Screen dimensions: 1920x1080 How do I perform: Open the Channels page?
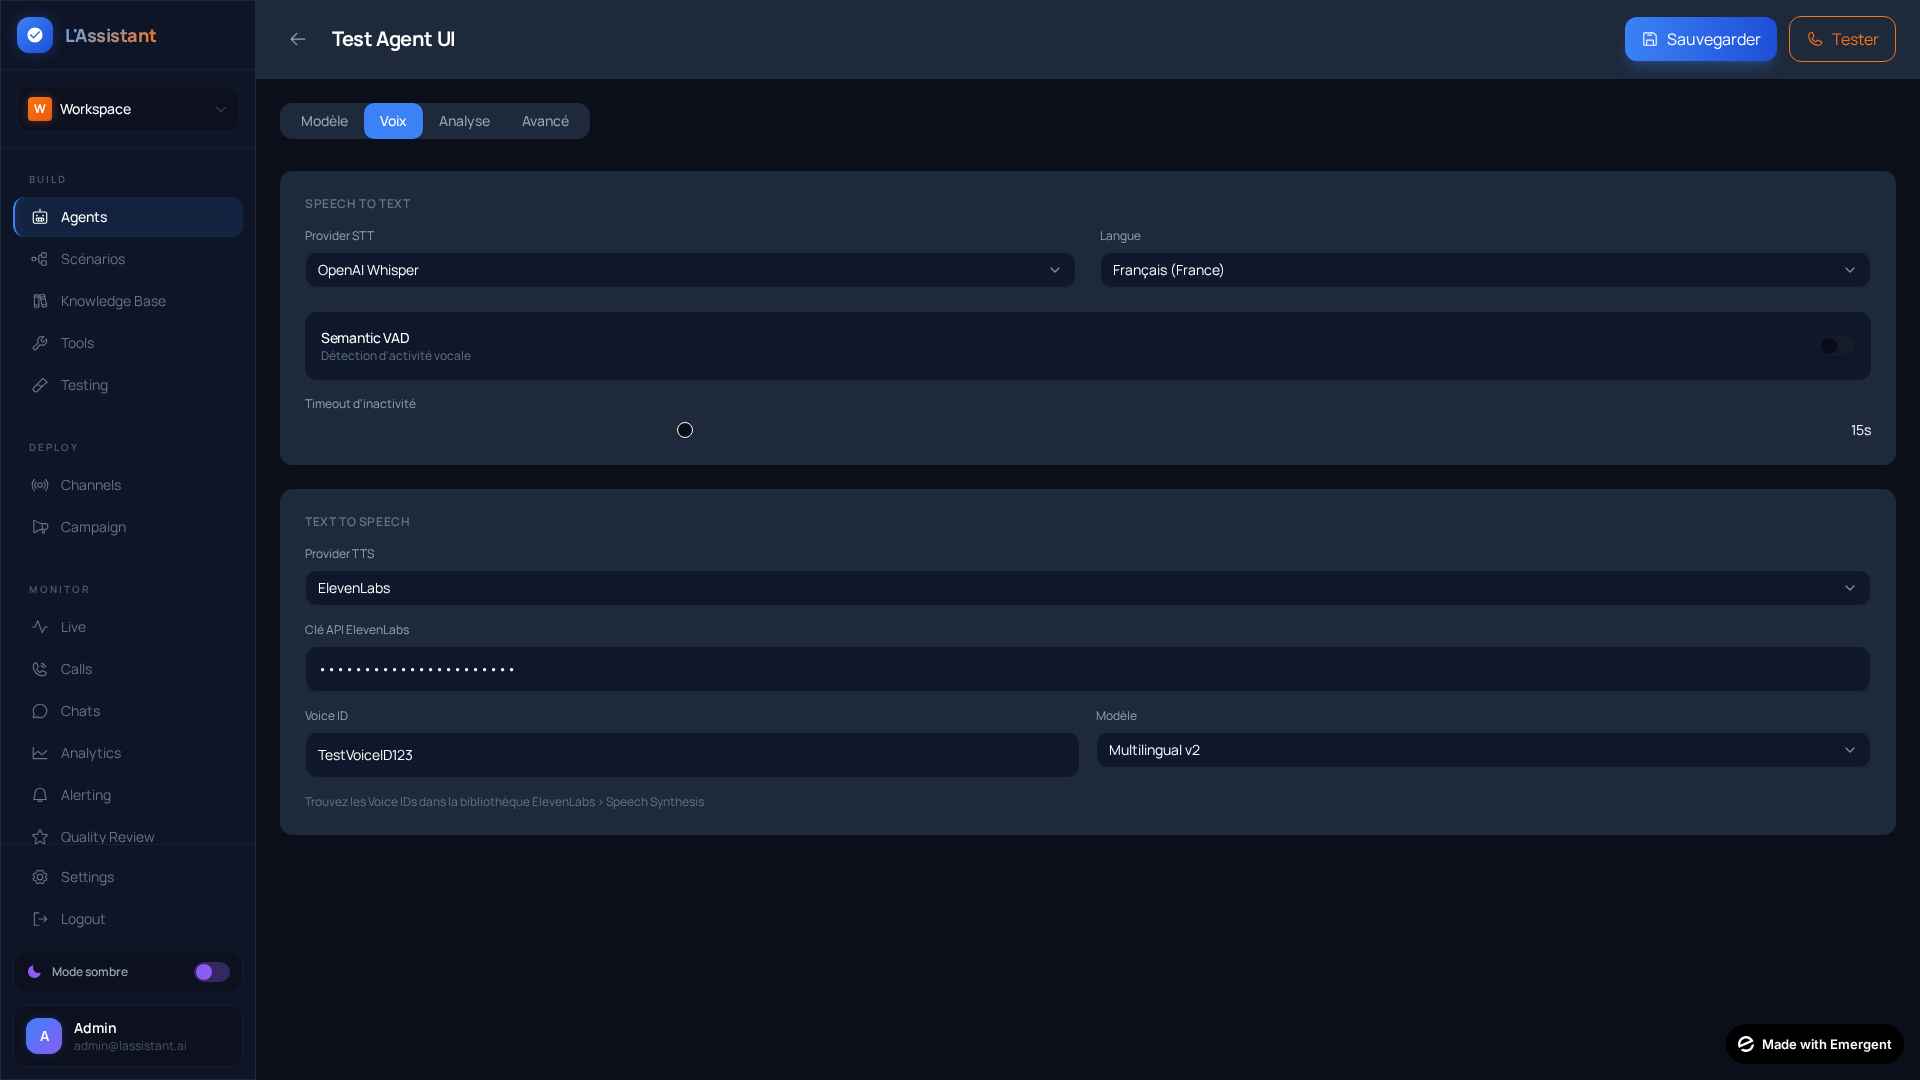(90, 485)
